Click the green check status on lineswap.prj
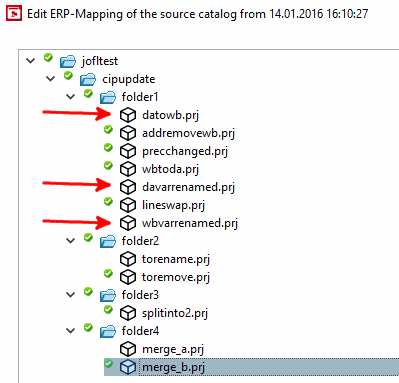 pos(108,201)
